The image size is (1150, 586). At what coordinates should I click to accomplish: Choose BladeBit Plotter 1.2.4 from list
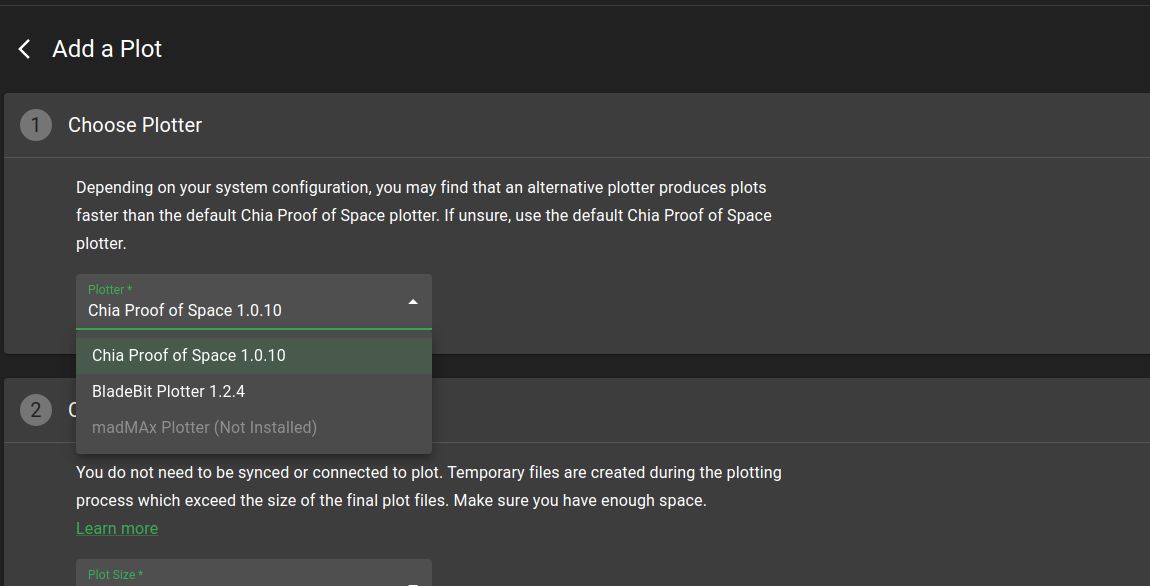168,392
